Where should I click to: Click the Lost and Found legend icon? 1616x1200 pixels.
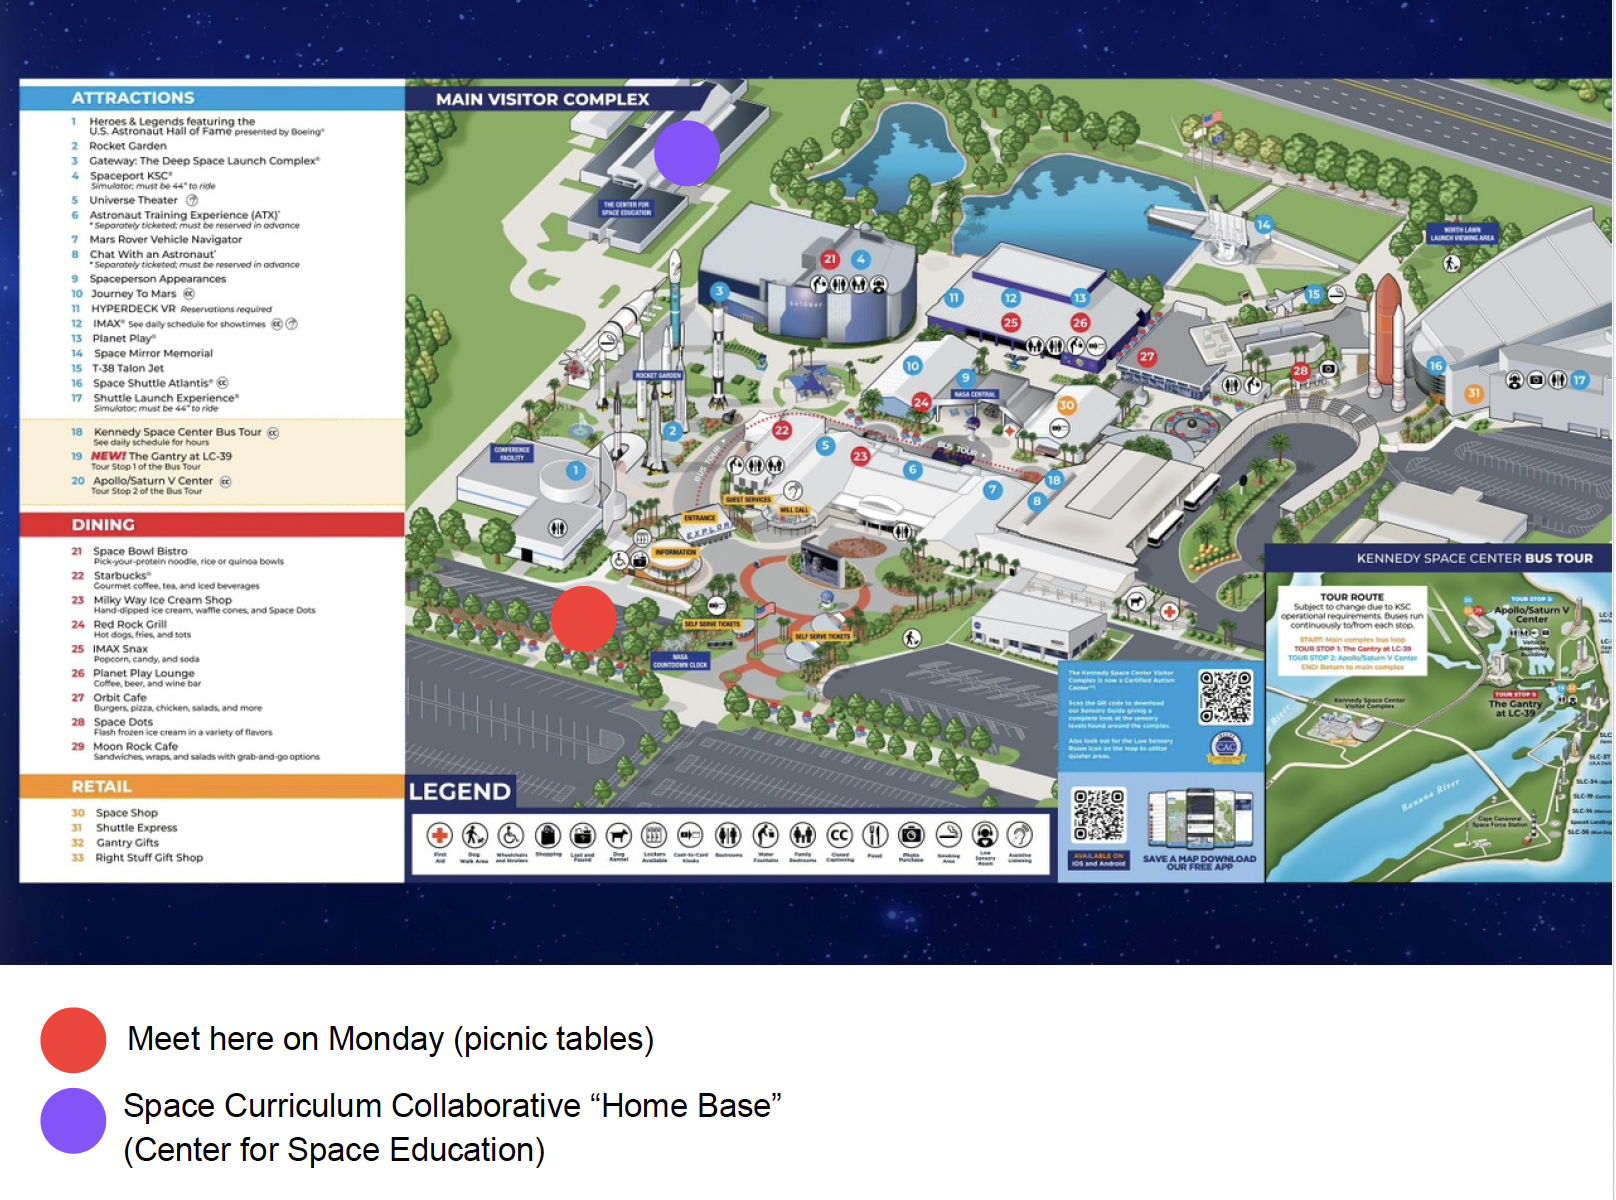pyautogui.click(x=583, y=835)
